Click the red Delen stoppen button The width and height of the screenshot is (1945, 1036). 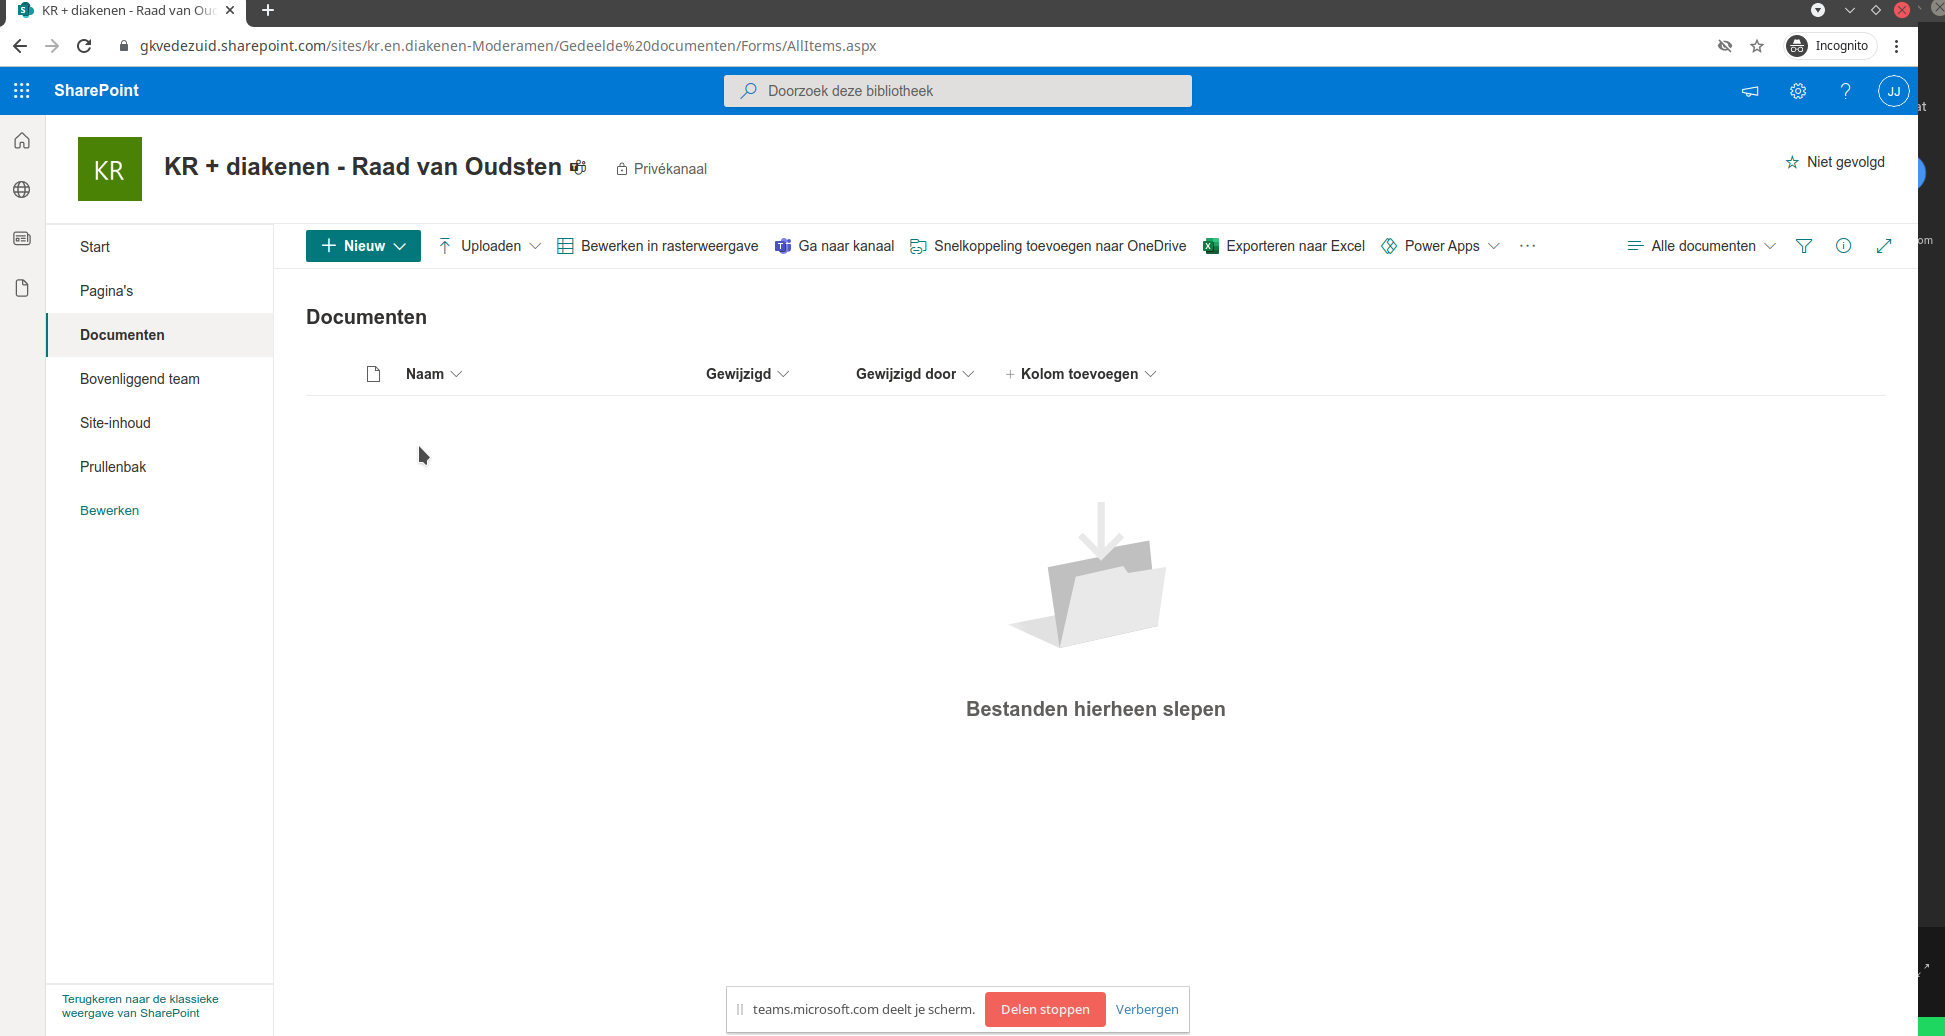point(1044,1009)
